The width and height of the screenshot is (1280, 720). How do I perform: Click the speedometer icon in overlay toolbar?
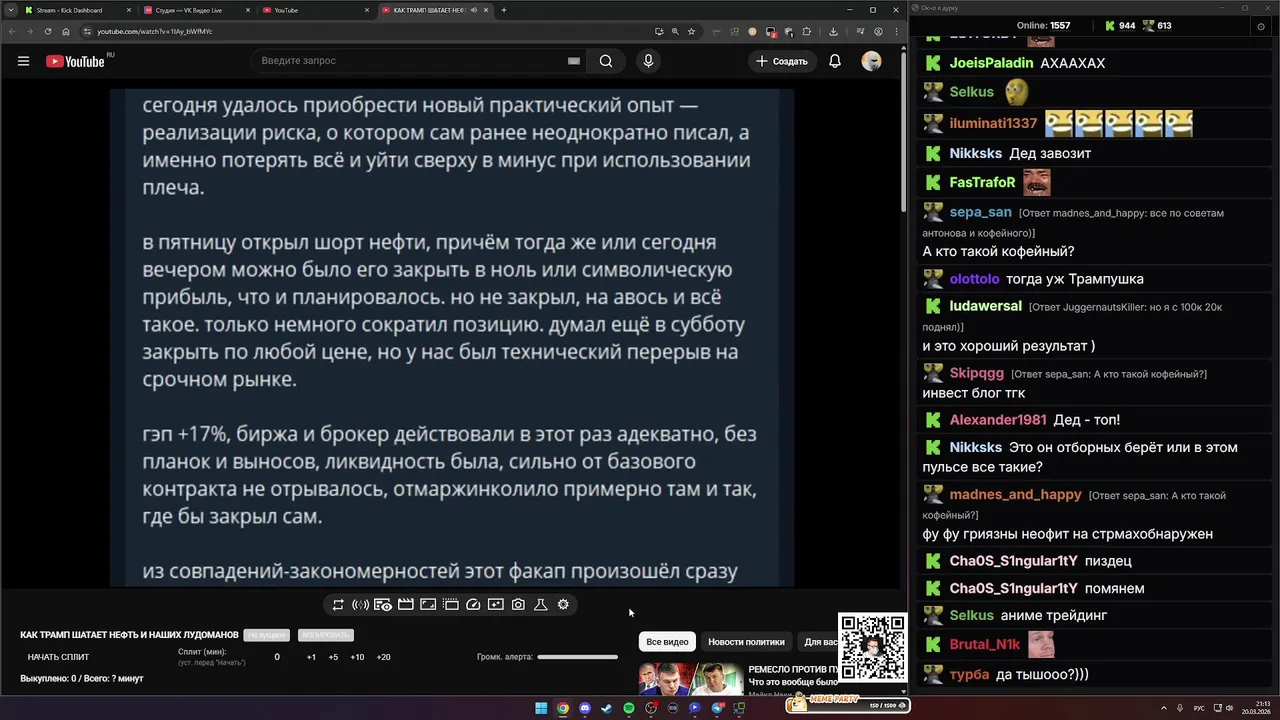tap(473, 605)
